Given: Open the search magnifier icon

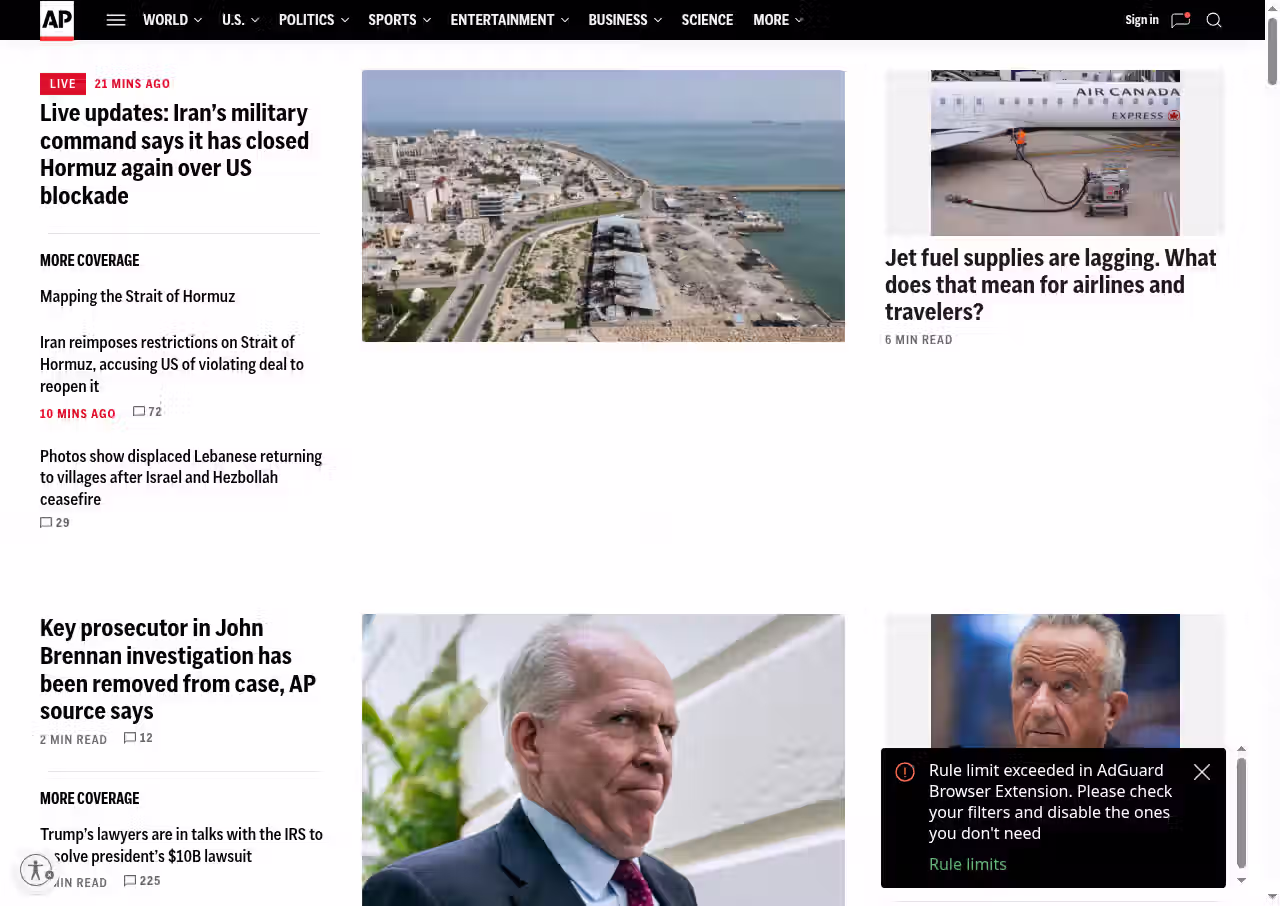Looking at the screenshot, I should tap(1214, 20).
